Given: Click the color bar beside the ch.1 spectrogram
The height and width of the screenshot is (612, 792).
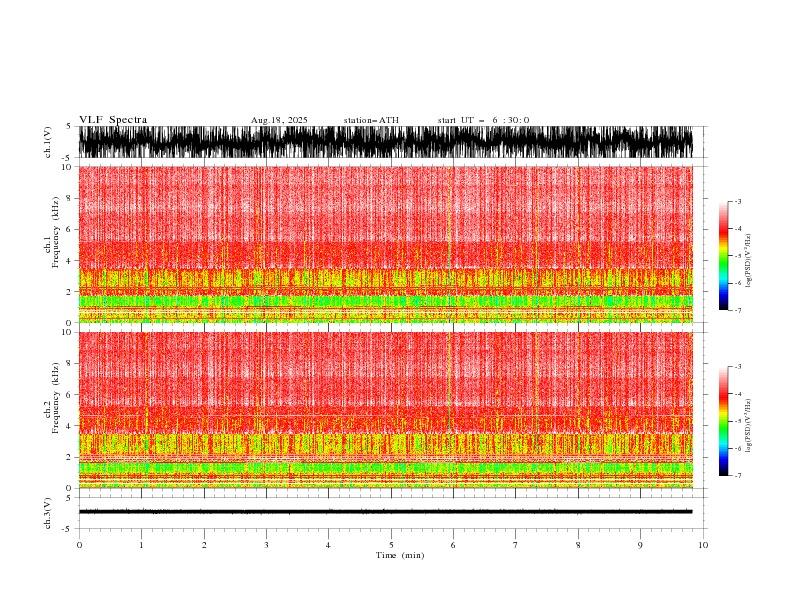Looking at the screenshot, I should click(x=723, y=255).
